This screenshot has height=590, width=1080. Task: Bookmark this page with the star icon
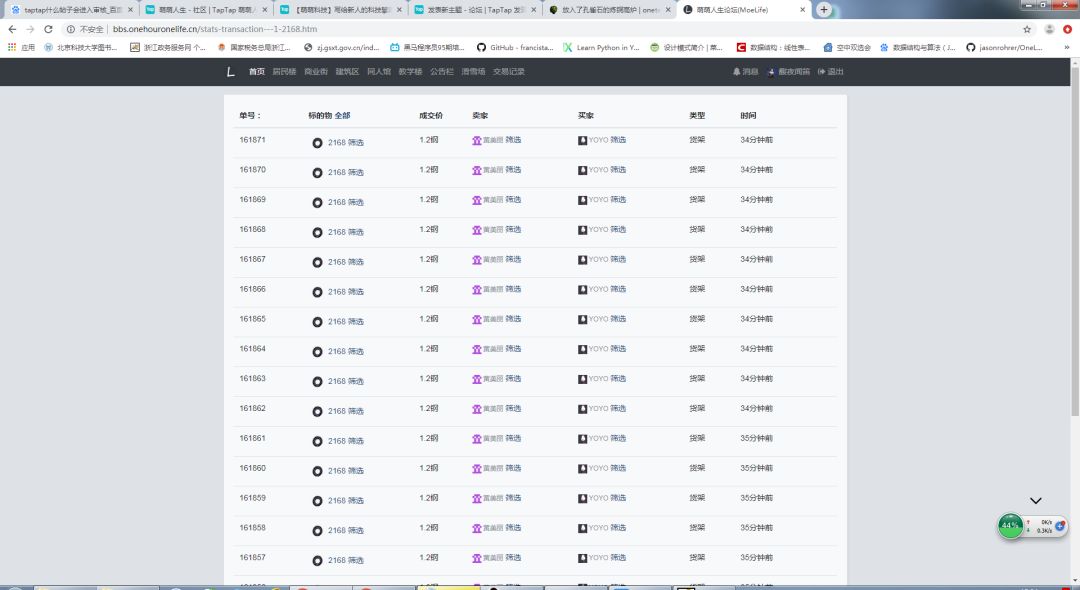tap(1026, 29)
